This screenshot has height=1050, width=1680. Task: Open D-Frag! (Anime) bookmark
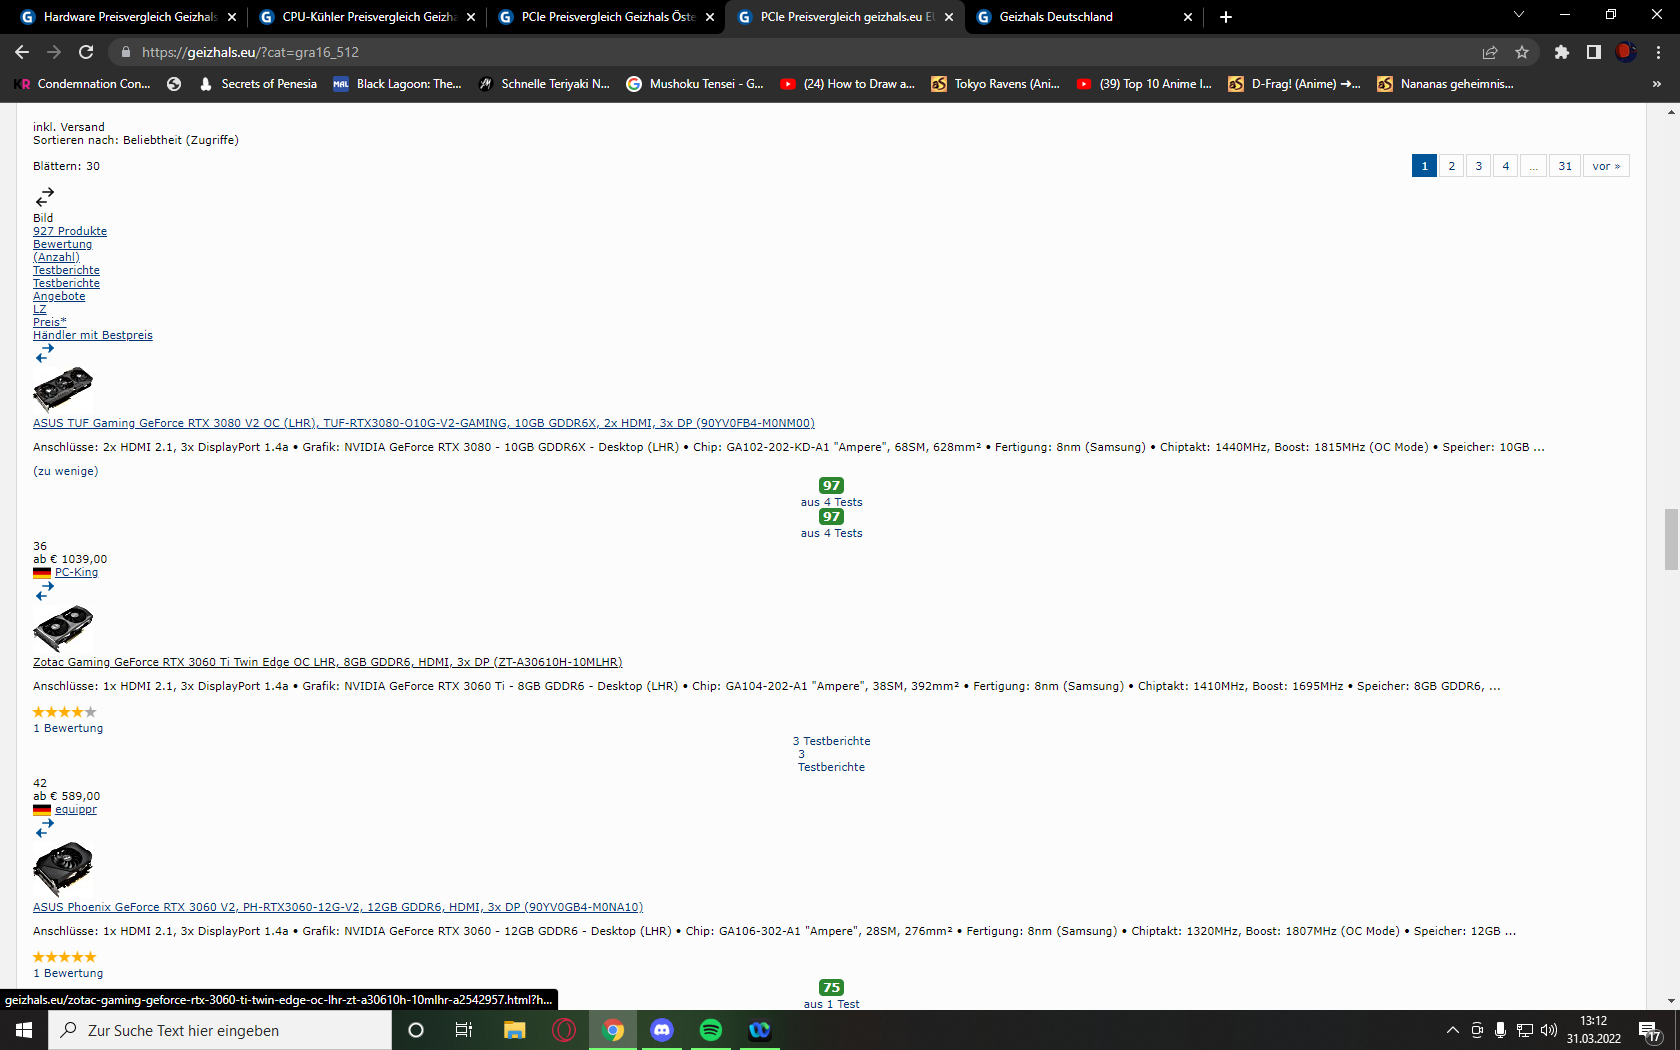click(x=1295, y=84)
